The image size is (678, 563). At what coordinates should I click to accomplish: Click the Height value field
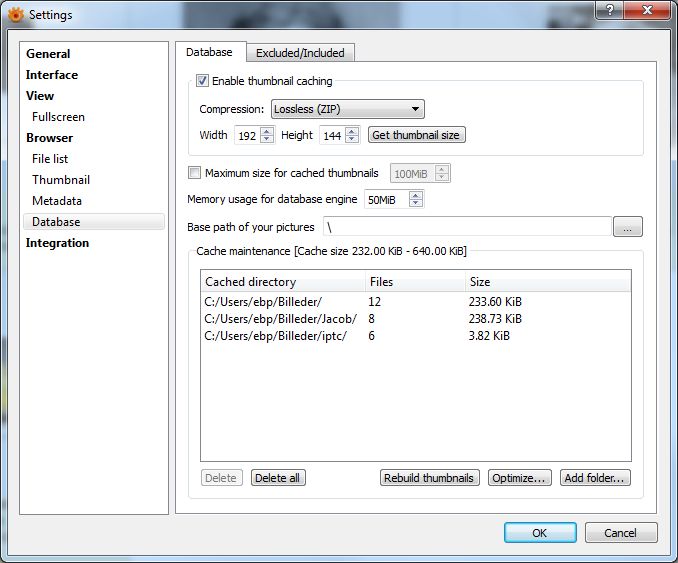(333, 136)
